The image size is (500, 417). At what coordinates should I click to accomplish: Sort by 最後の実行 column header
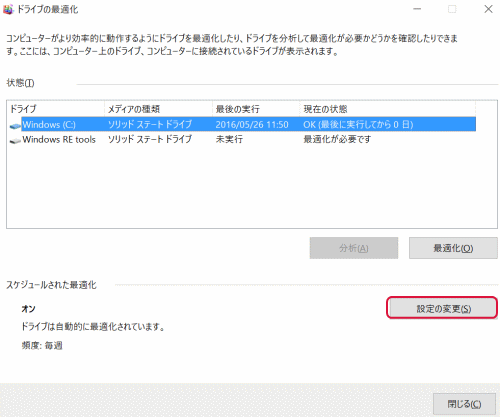pyautogui.click(x=256, y=109)
